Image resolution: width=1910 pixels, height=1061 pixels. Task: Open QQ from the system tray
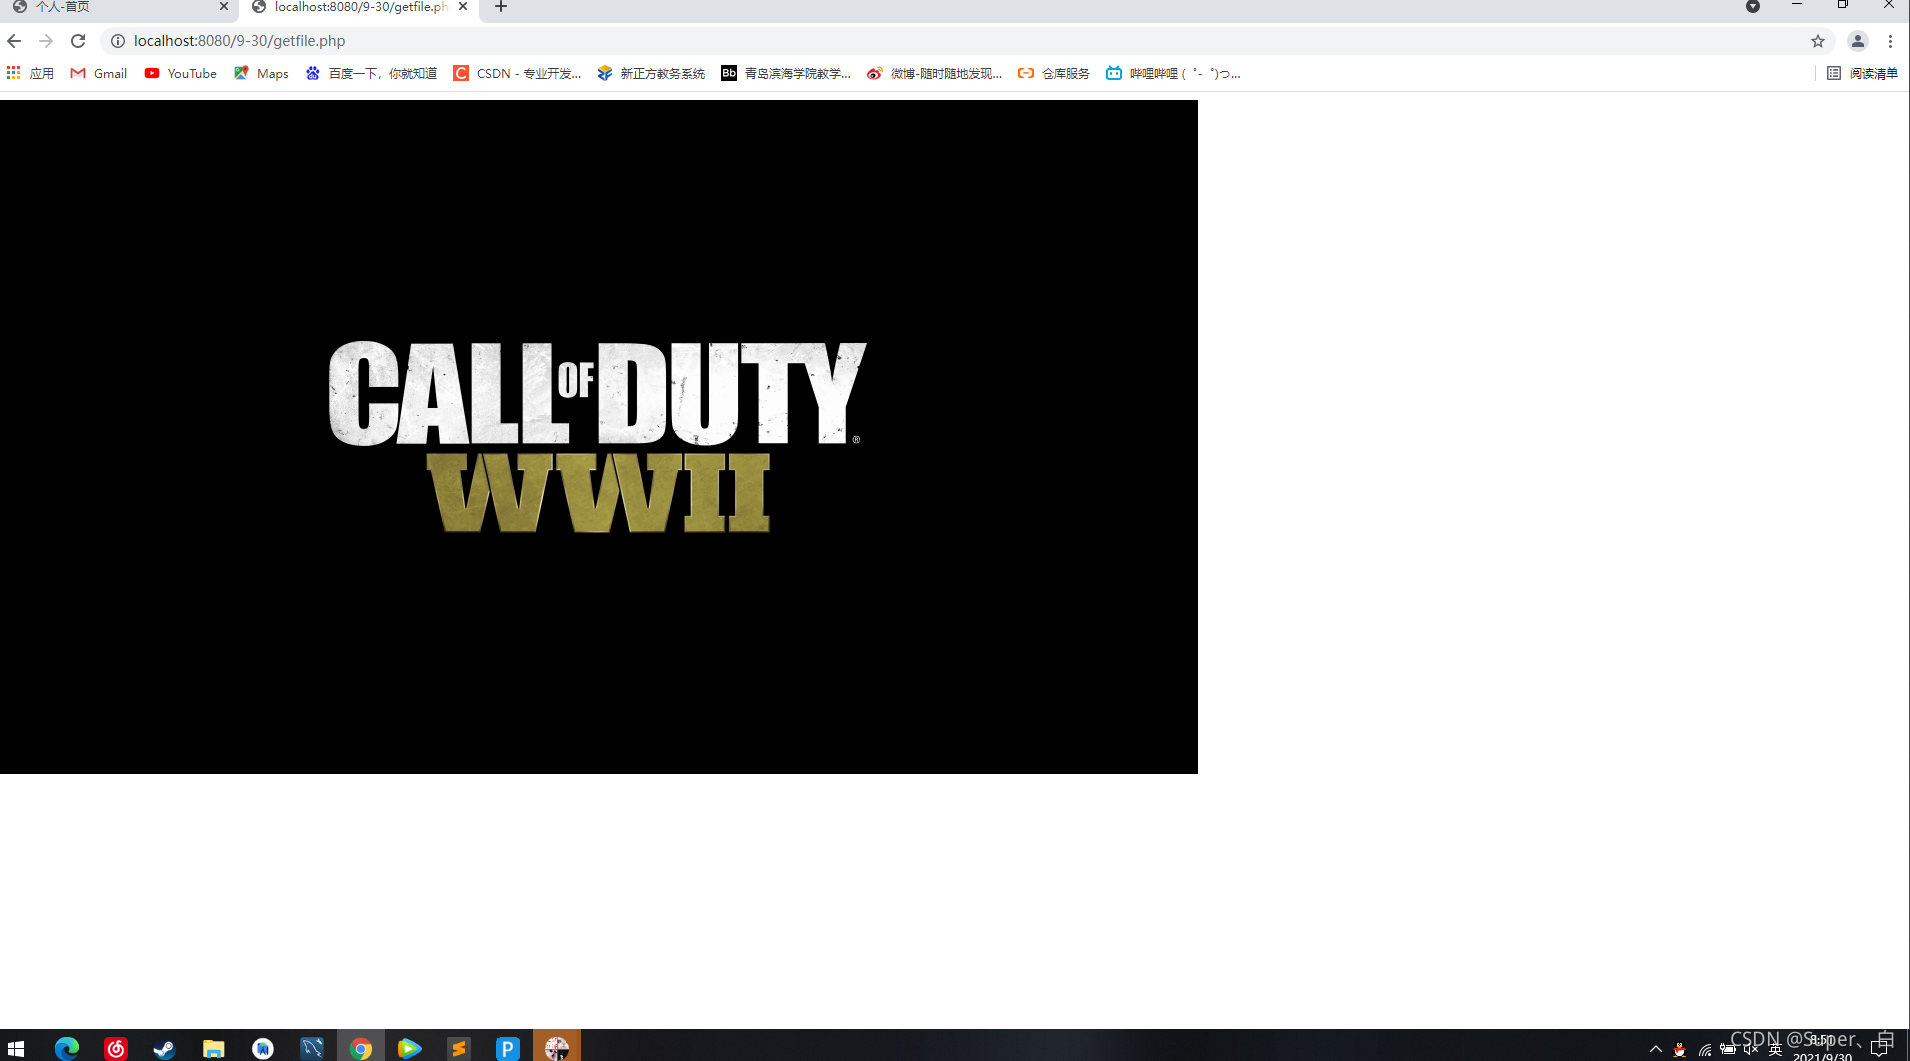coord(1679,1049)
